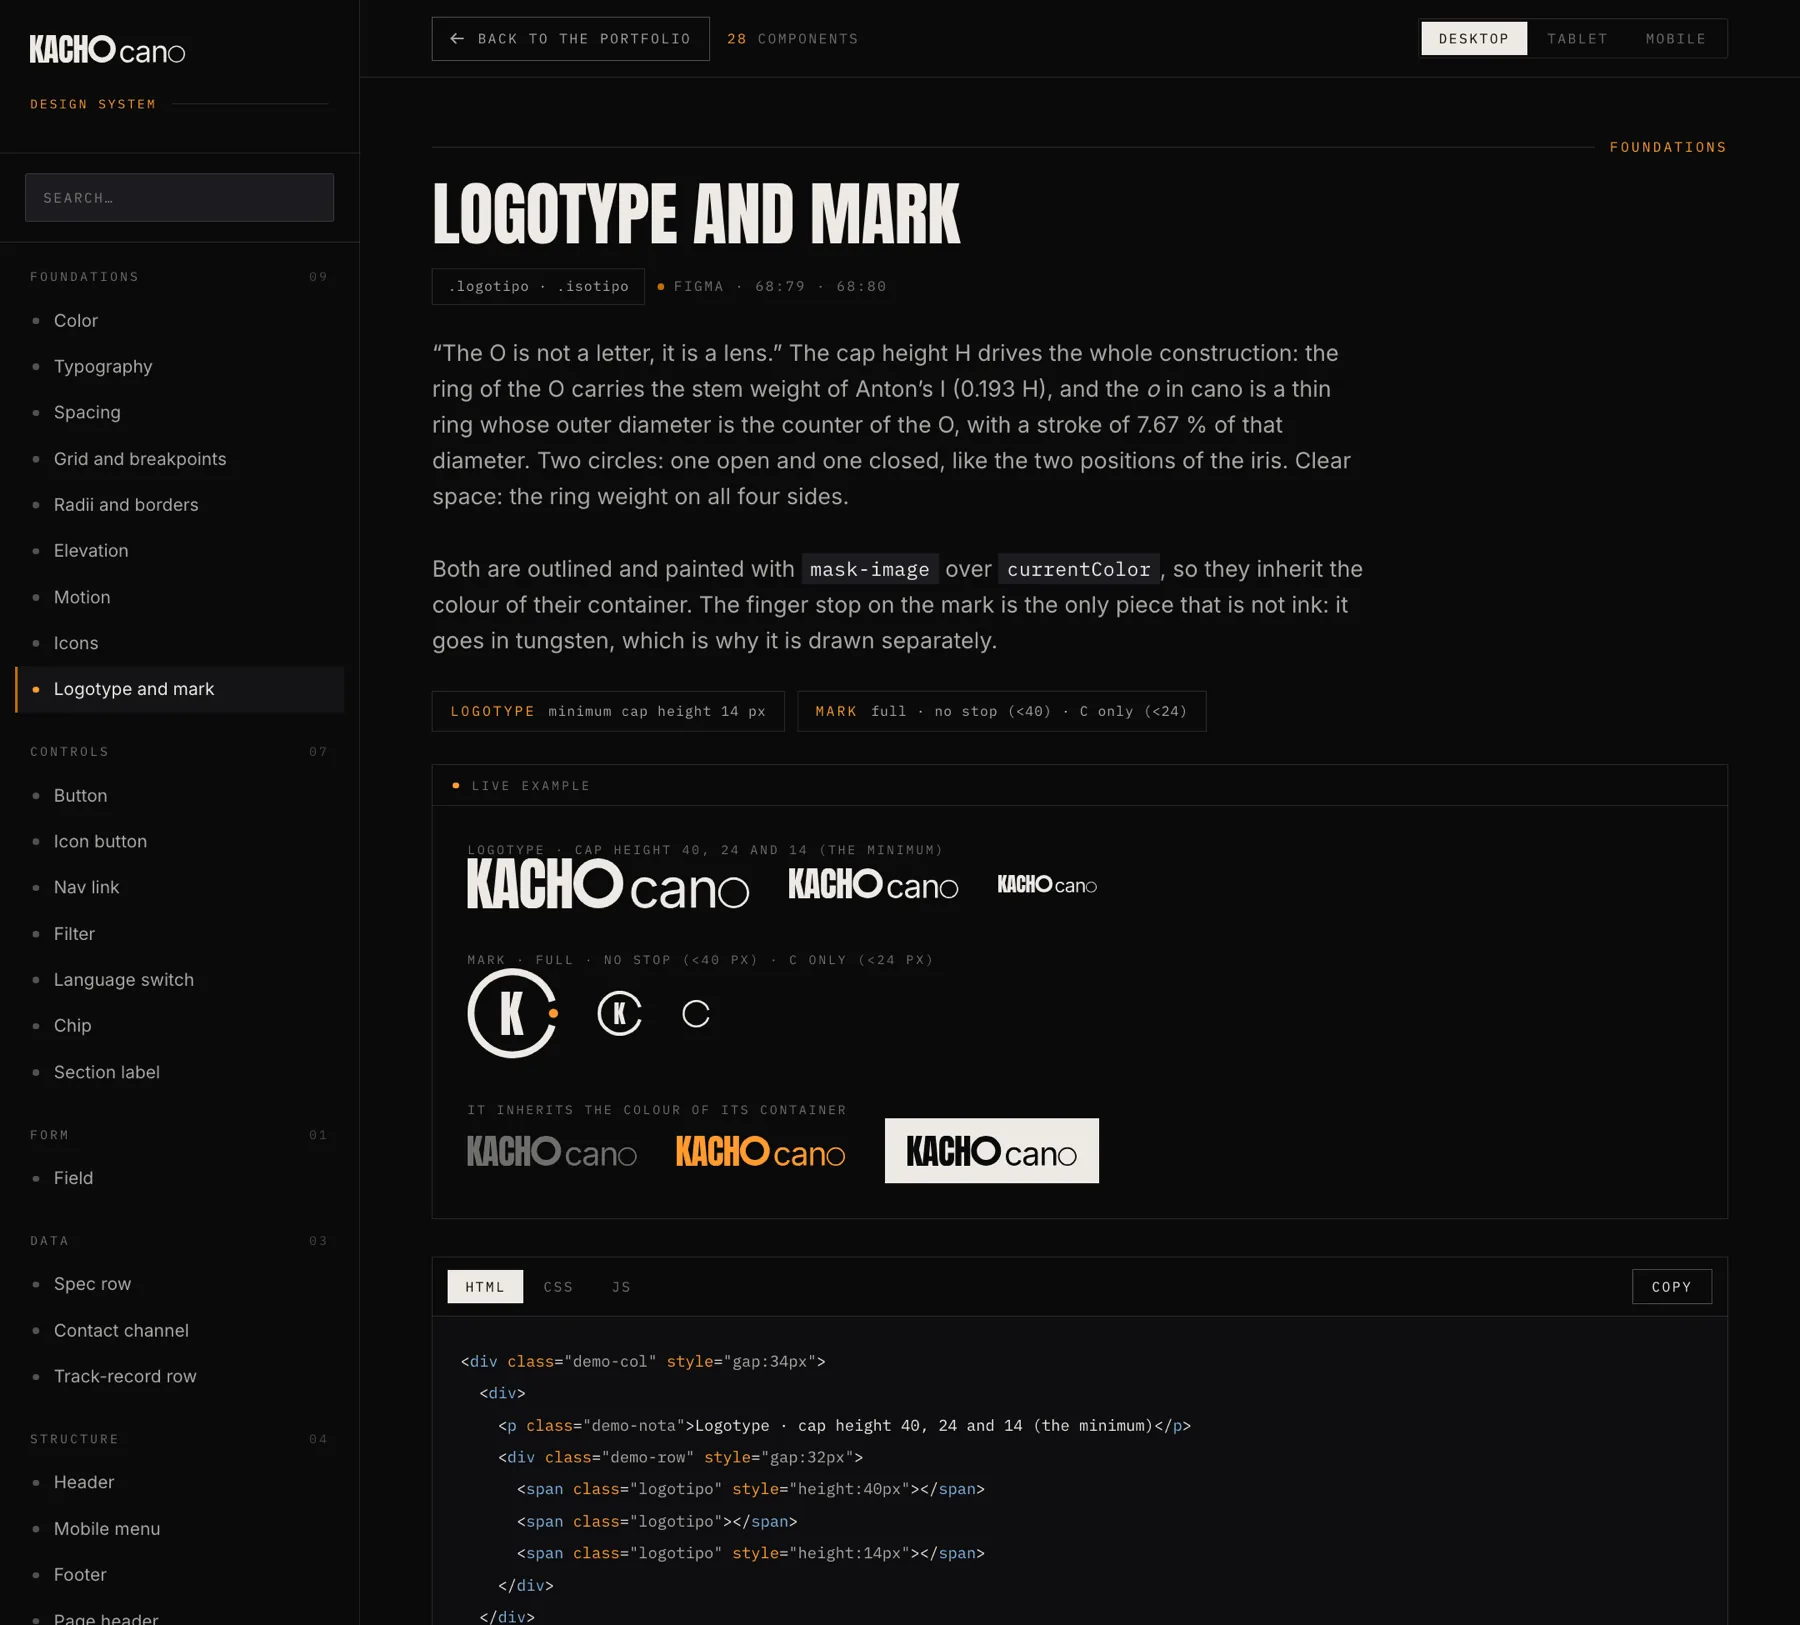1800x1625 pixels.
Task: Open the Spec row page
Action: (x=180, y=1284)
